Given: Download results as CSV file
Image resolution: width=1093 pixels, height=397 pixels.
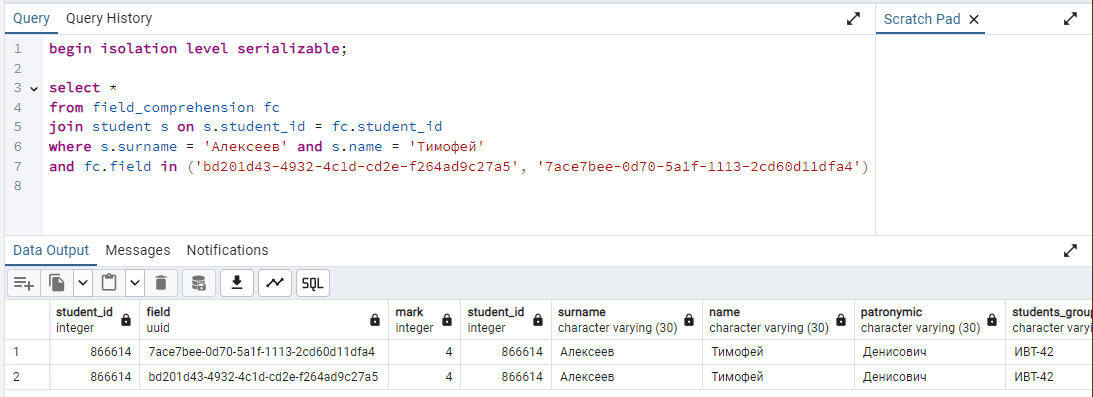Looking at the screenshot, I should tap(237, 283).
